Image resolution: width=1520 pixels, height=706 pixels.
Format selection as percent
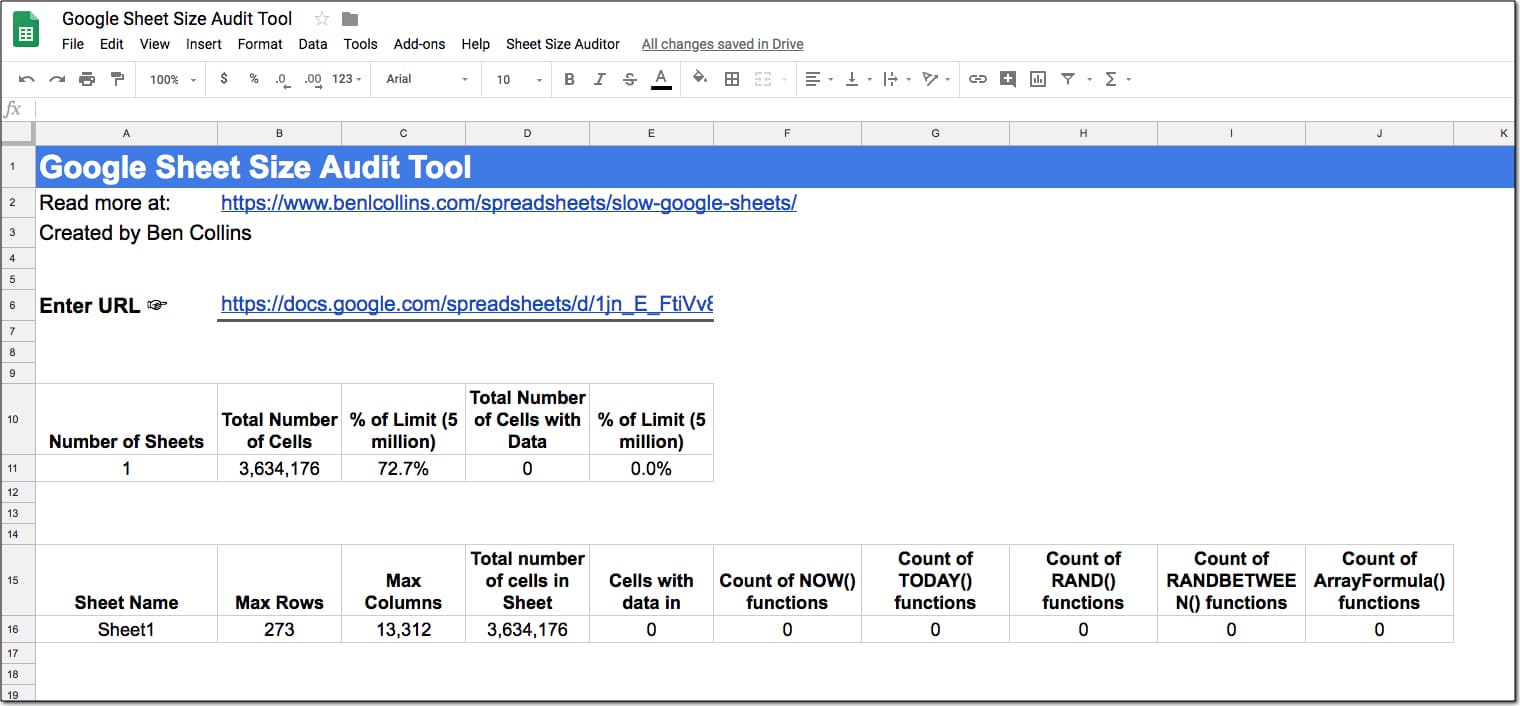coord(254,79)
